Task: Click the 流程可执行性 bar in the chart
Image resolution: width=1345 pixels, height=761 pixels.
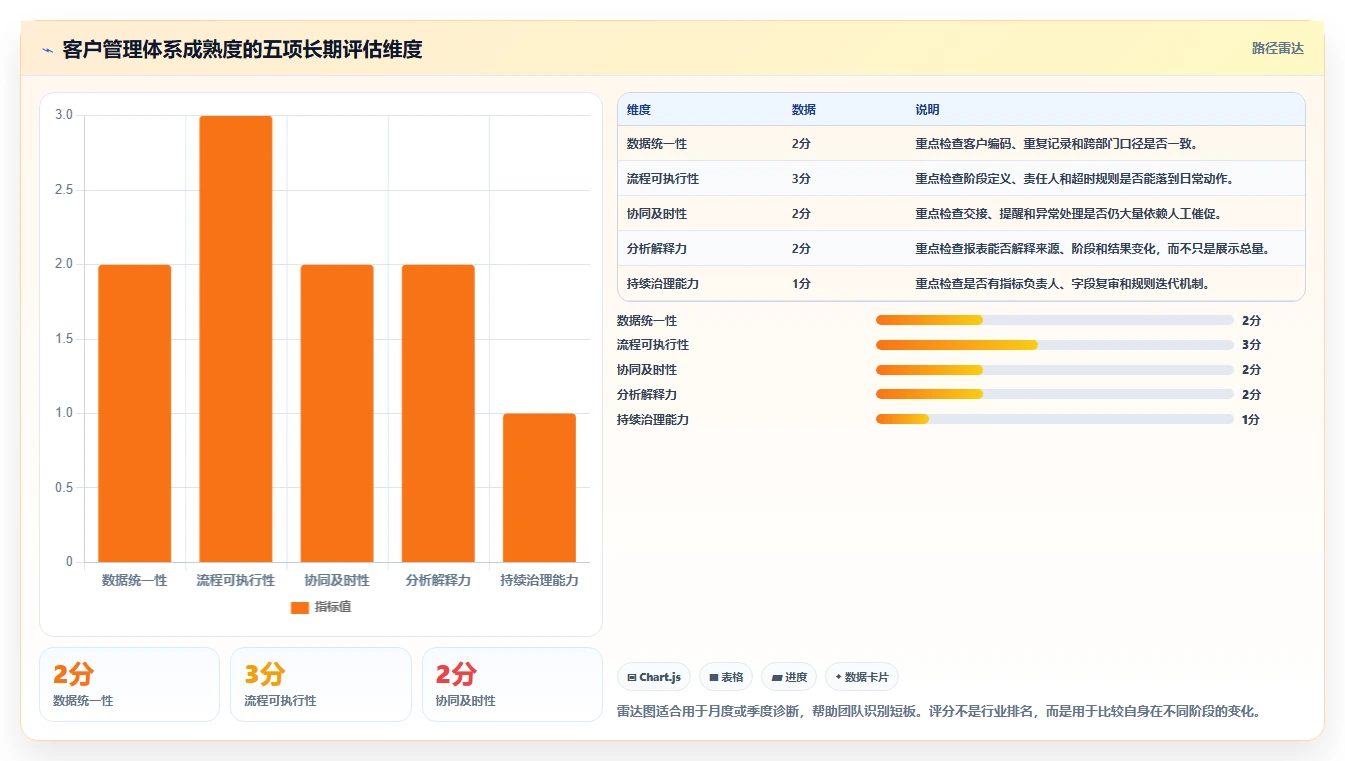Action: coord(236,339)
